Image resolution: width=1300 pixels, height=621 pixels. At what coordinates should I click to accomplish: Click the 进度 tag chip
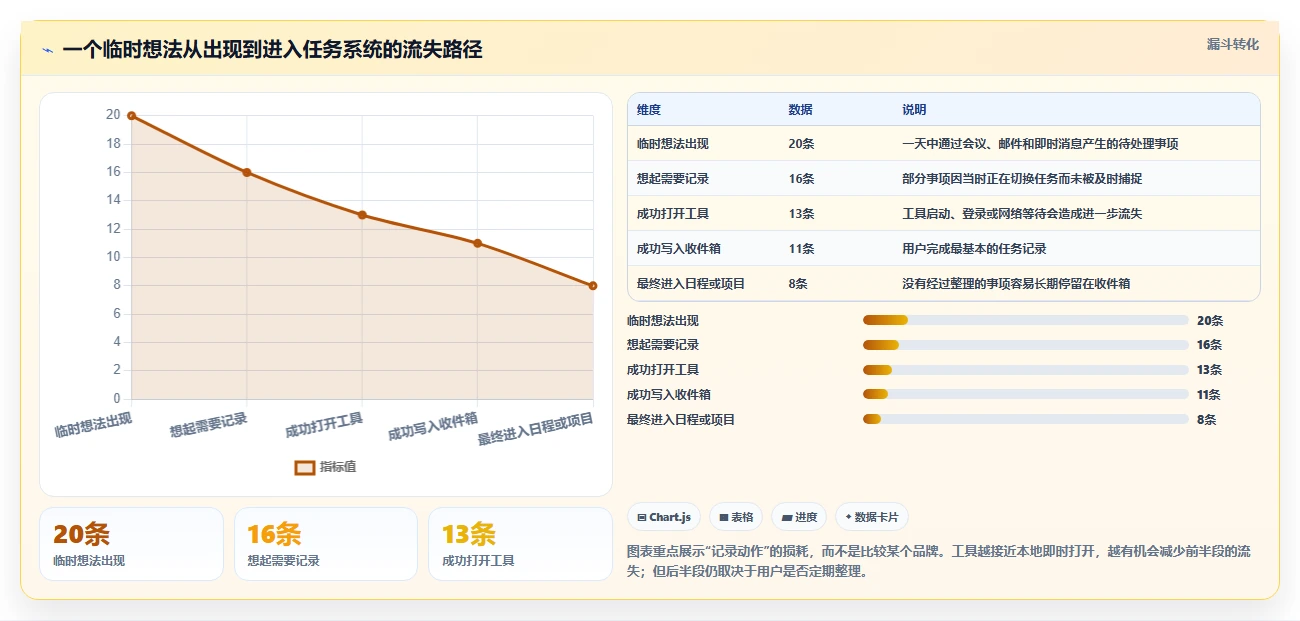[799, 517]
